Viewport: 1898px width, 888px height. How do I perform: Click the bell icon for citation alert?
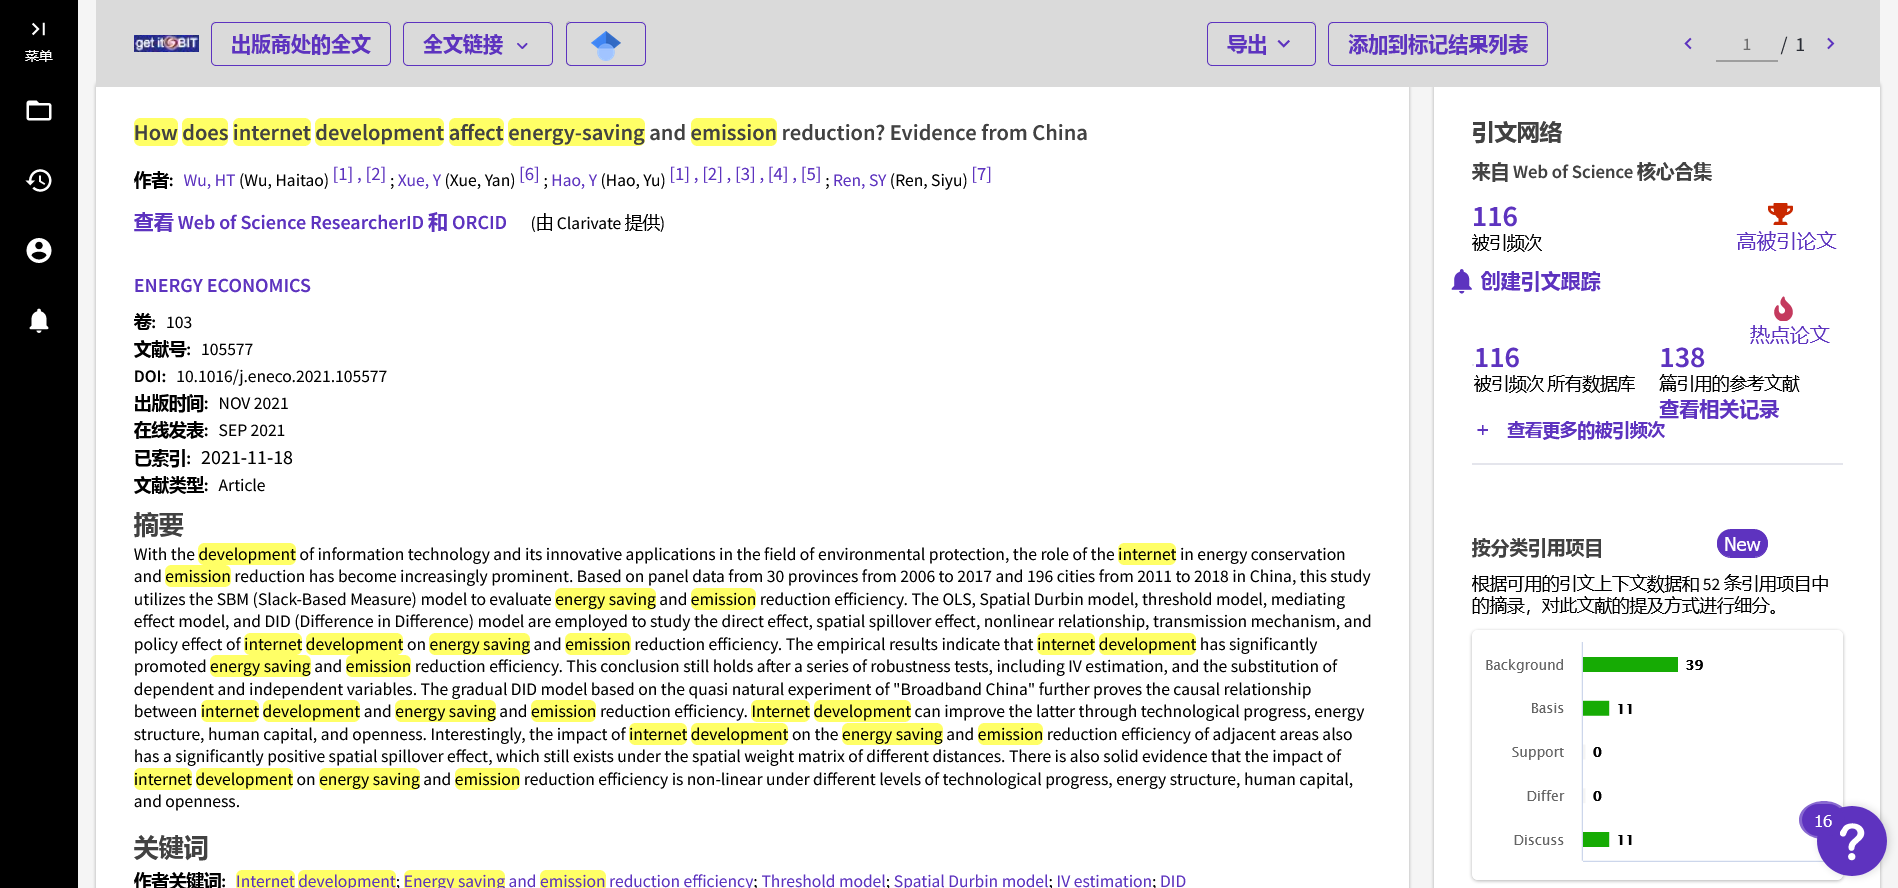click(x=1461, y=282)
